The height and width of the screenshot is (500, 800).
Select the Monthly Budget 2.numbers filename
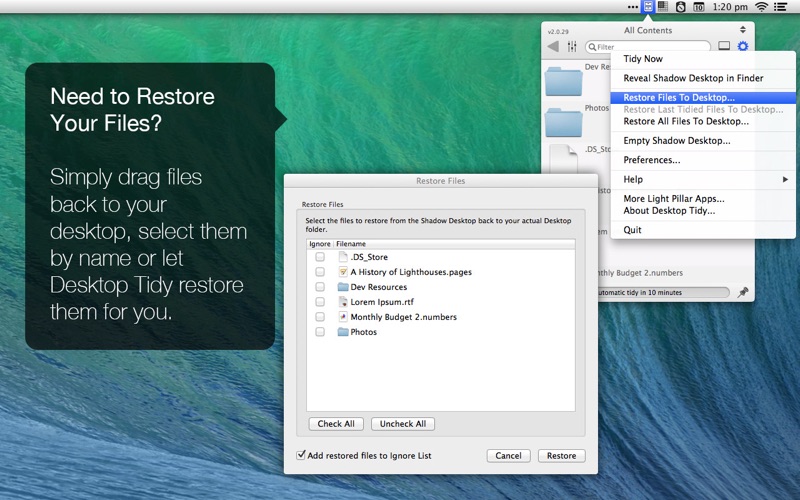coord(404,317)
